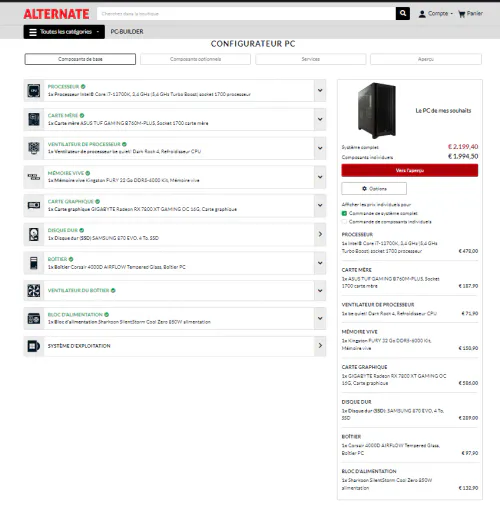Image resolution: width=500 pixels, height=512 pixels.
Task: Switch to Services tab
Action: click(x=311, y=59)
